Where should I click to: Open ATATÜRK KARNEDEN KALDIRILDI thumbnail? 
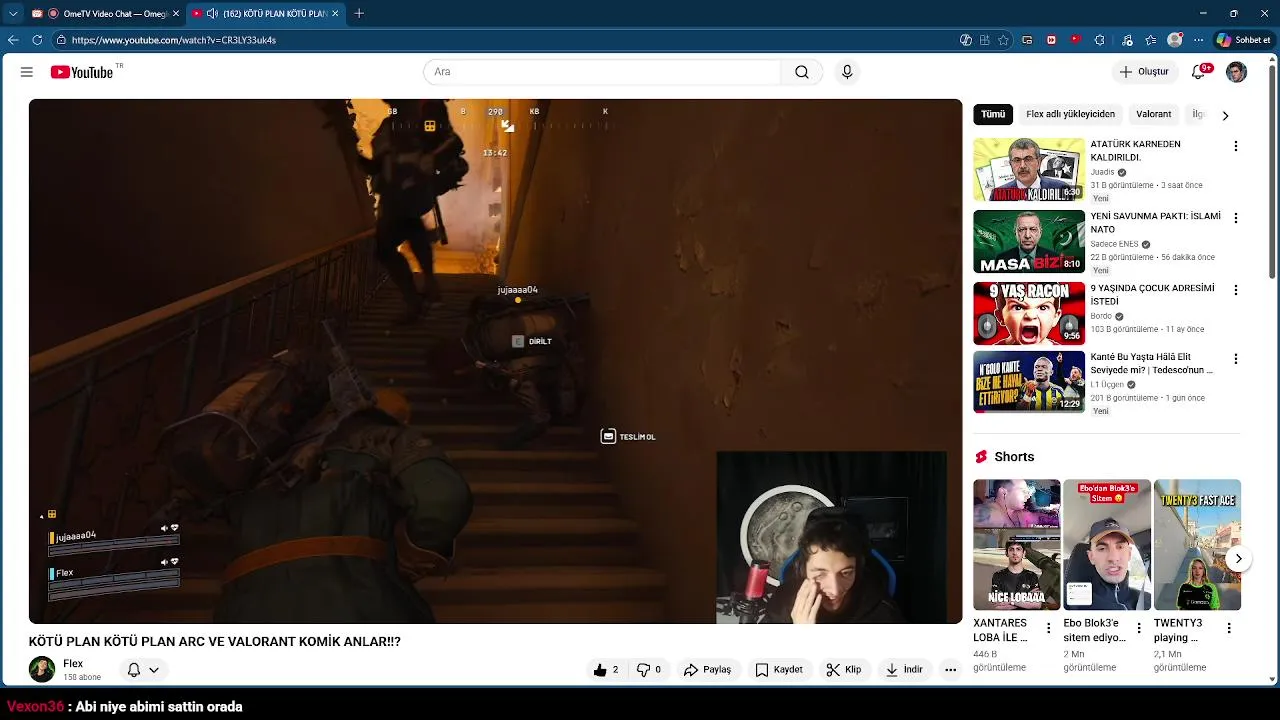[x=1029, y=170]
